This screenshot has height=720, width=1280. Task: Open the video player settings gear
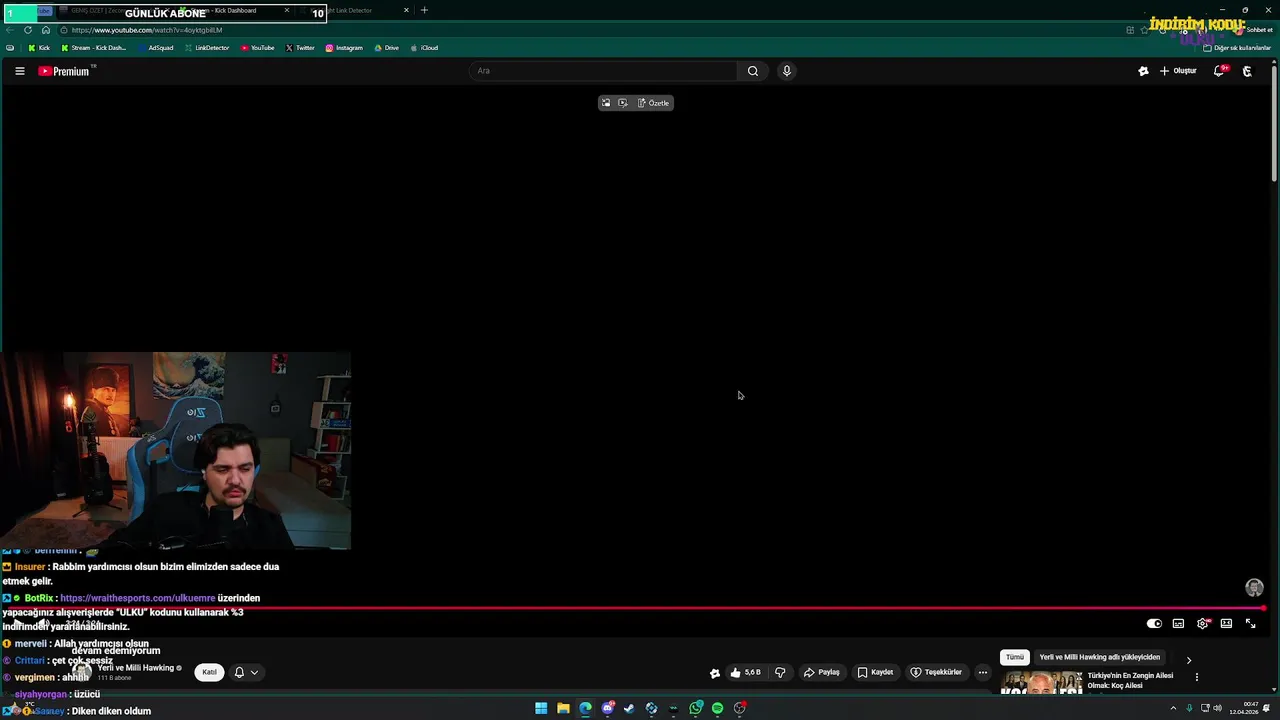tap(1203, 624)
